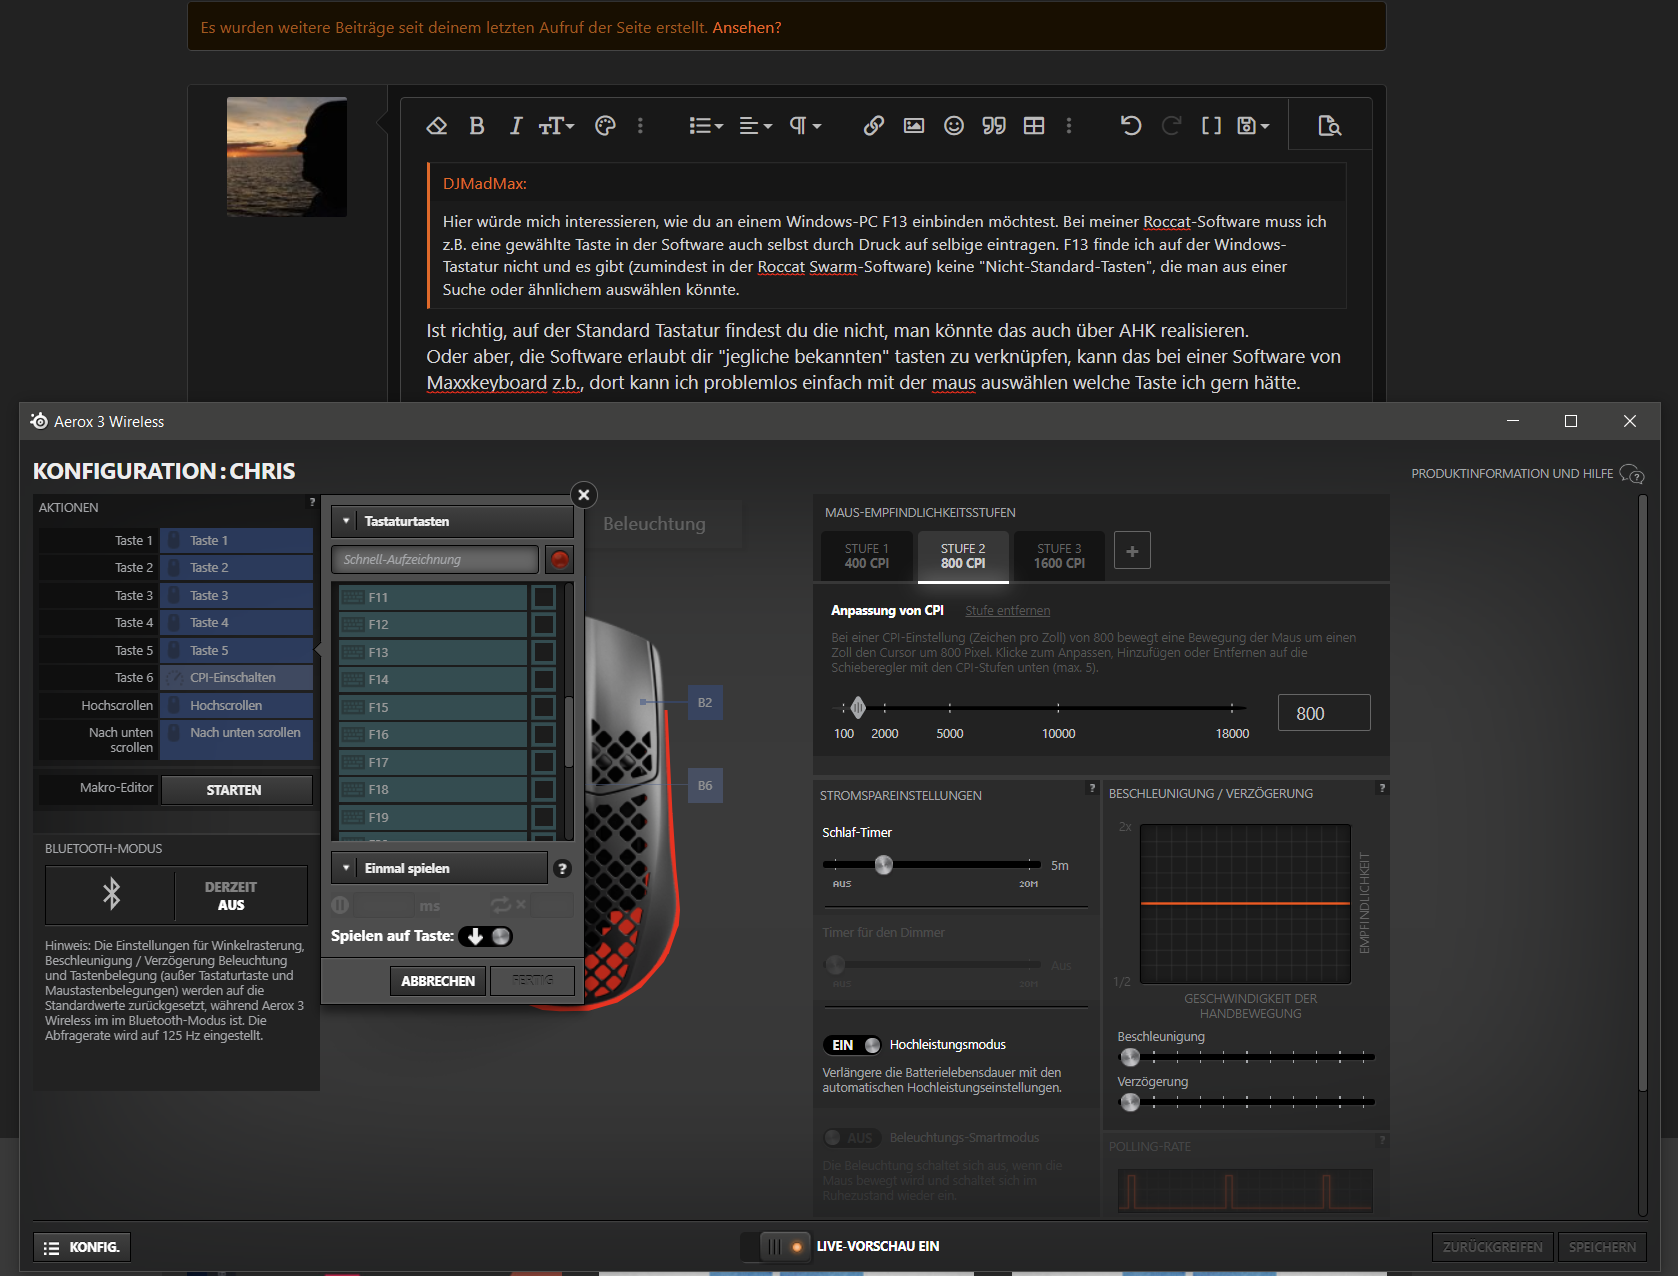The height and width of the screenshot is (1276, 1678).
Task: Open the paragraph format dropdown
Action: click(806, 126)
